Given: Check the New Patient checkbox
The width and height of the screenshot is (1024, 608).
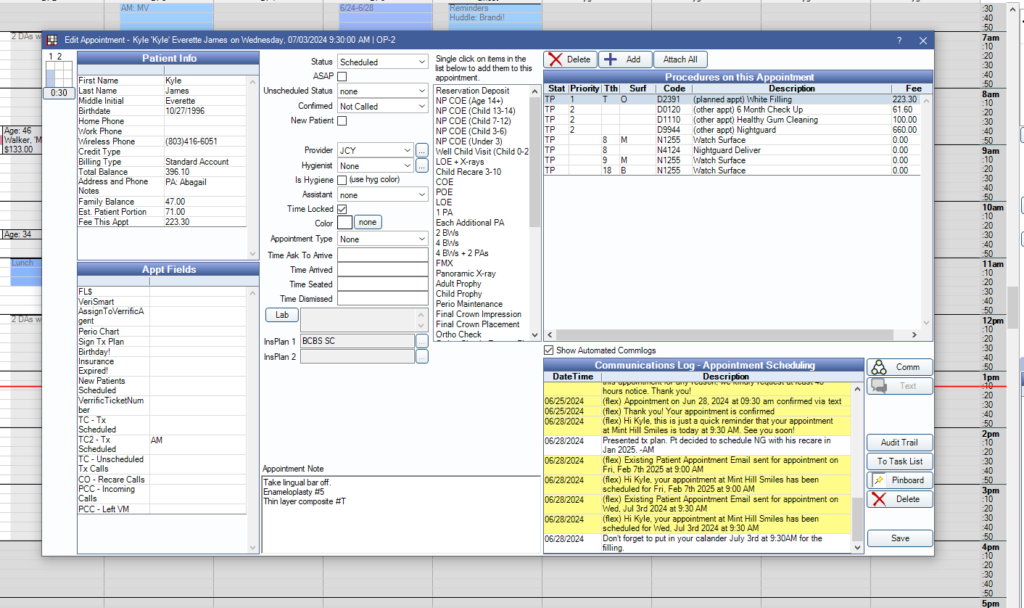Looking at the screenshot, I should (342, 121).
